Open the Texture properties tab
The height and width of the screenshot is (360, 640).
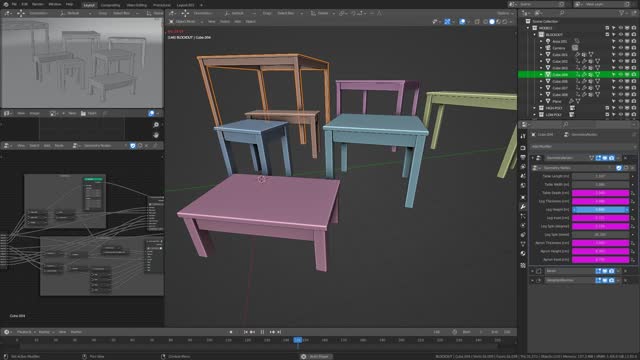pos(523,265)
